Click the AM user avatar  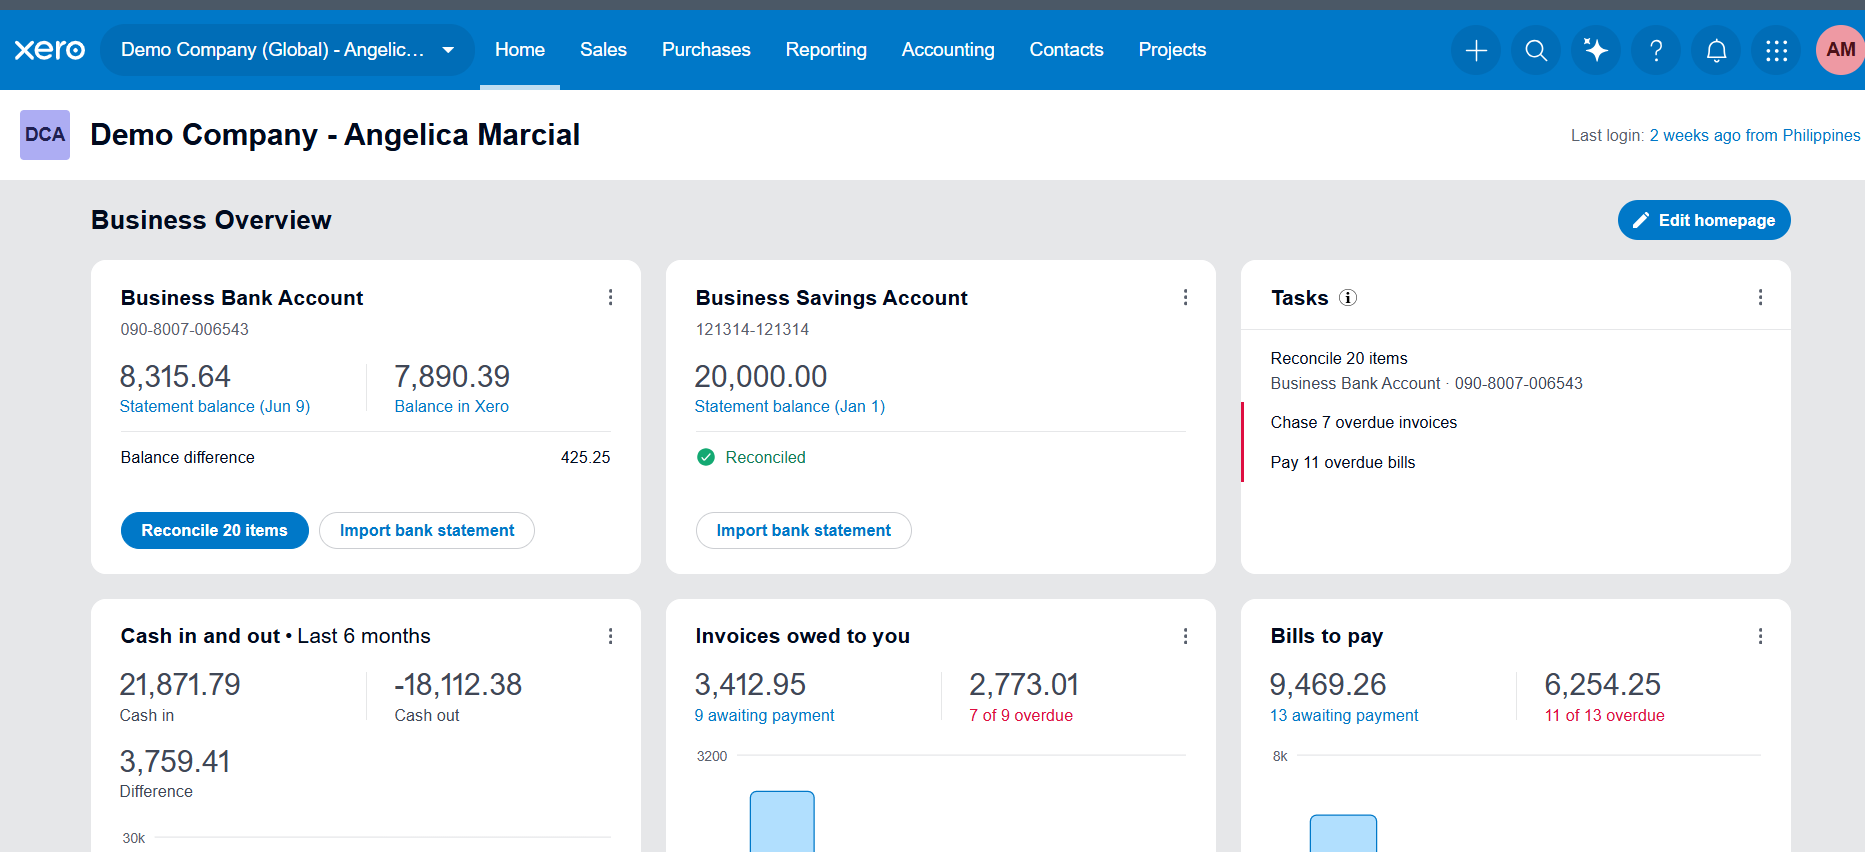click(1840, 50)
